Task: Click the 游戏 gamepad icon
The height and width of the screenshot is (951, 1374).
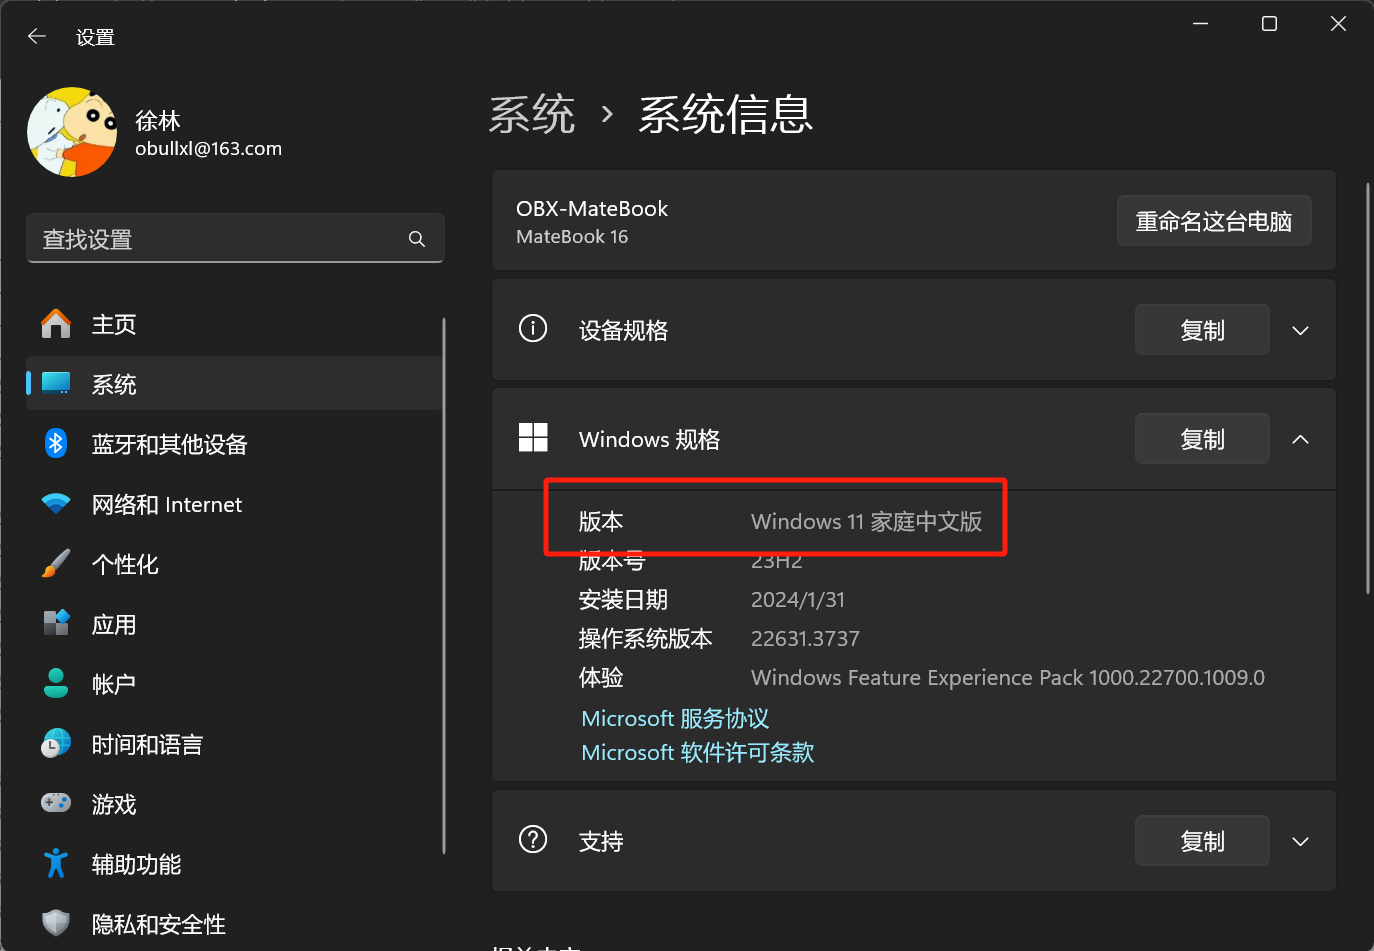Action: point(56,803)
